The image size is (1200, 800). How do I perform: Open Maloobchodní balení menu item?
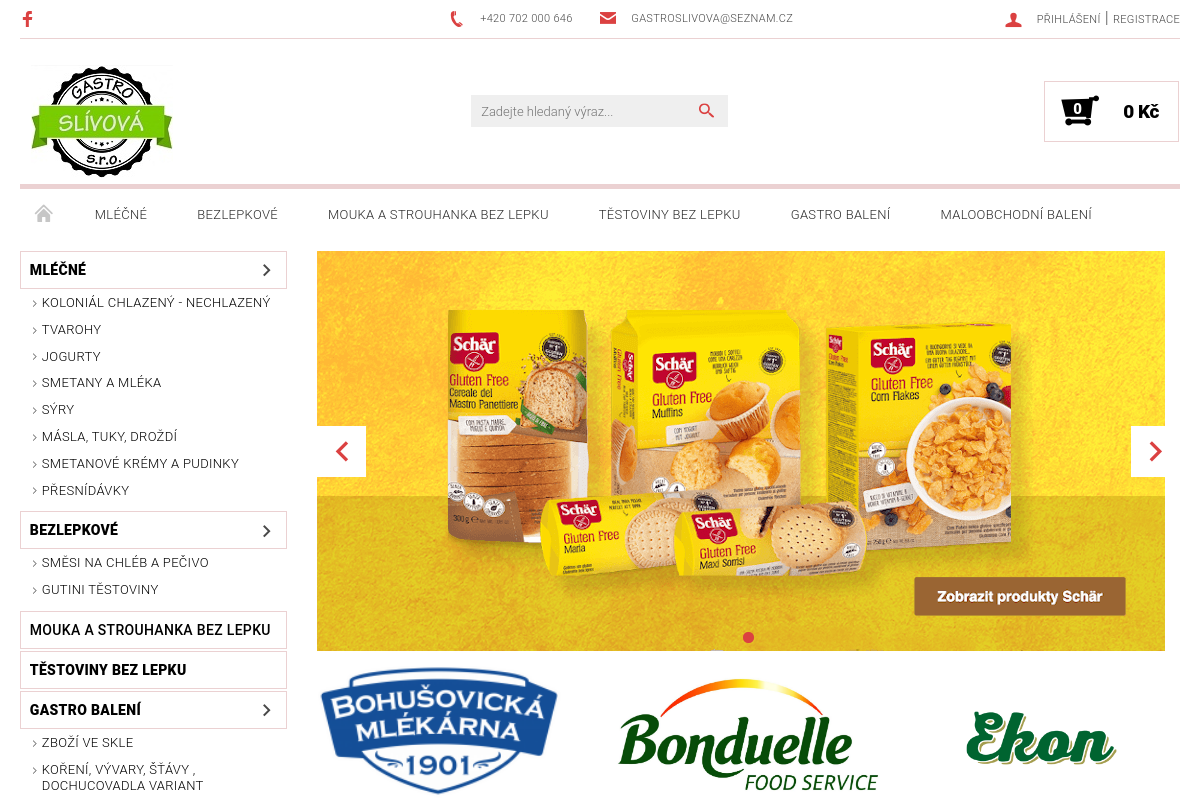tap(1016, 214)
